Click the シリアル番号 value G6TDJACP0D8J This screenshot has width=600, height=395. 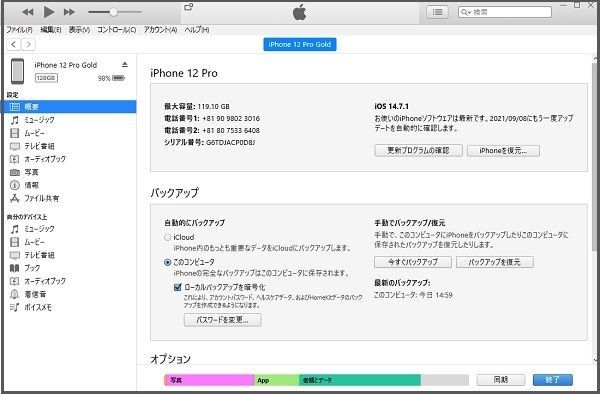pyautogui.click(x=231, y=142)
